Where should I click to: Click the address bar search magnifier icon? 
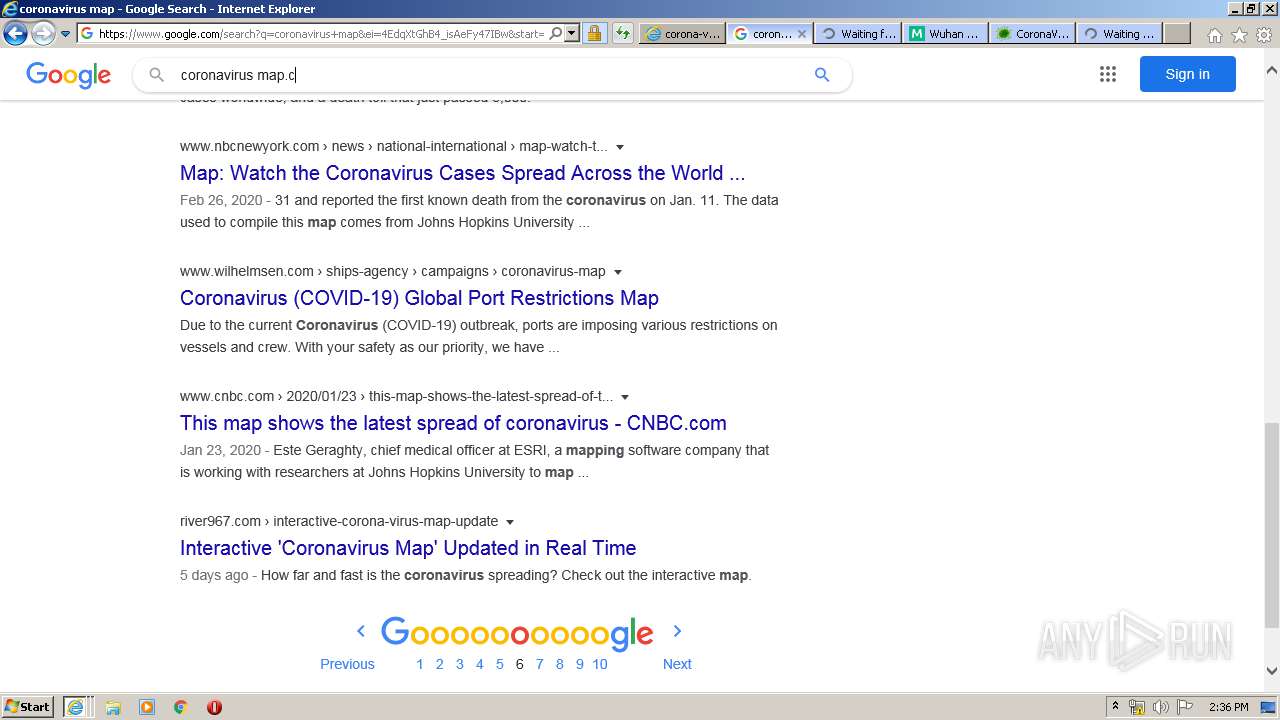(556, 33)
